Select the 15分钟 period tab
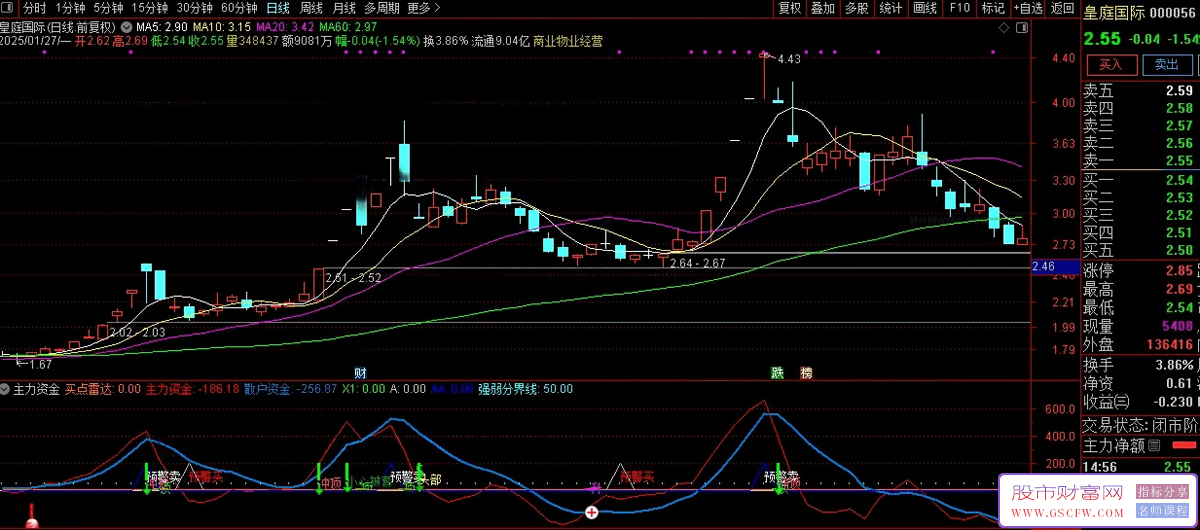The width and height of the screenshot is (1200, 530). pyautogui.click(x=149, y=8)
